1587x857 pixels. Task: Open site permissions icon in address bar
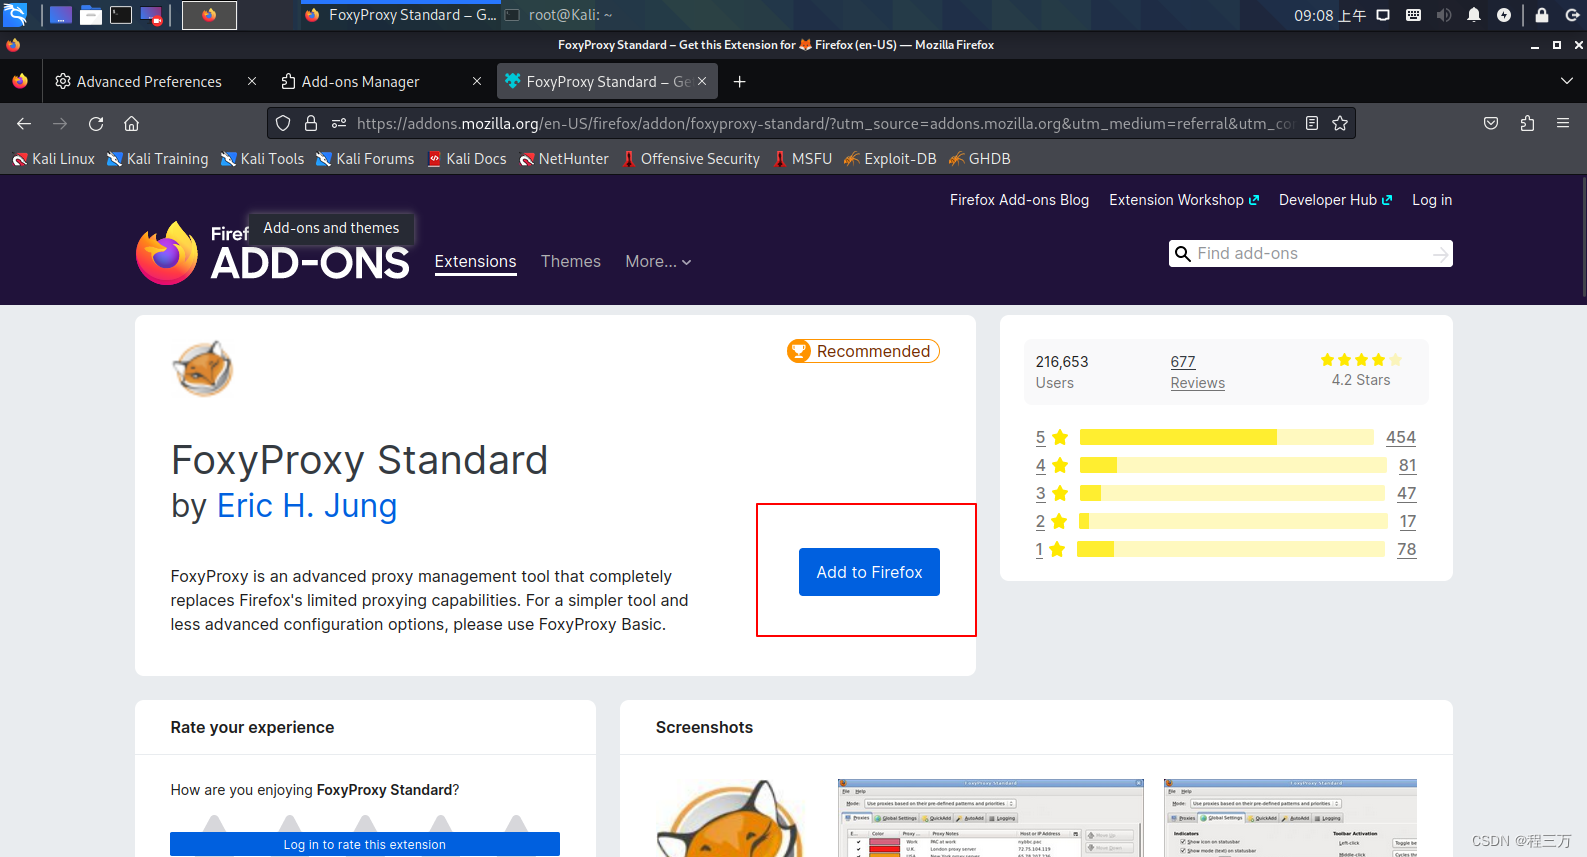click(339, 123)
